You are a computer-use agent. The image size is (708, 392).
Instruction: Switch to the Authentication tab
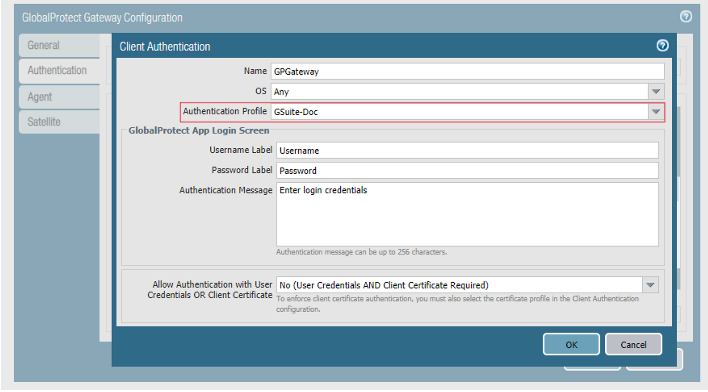point(59,71)
